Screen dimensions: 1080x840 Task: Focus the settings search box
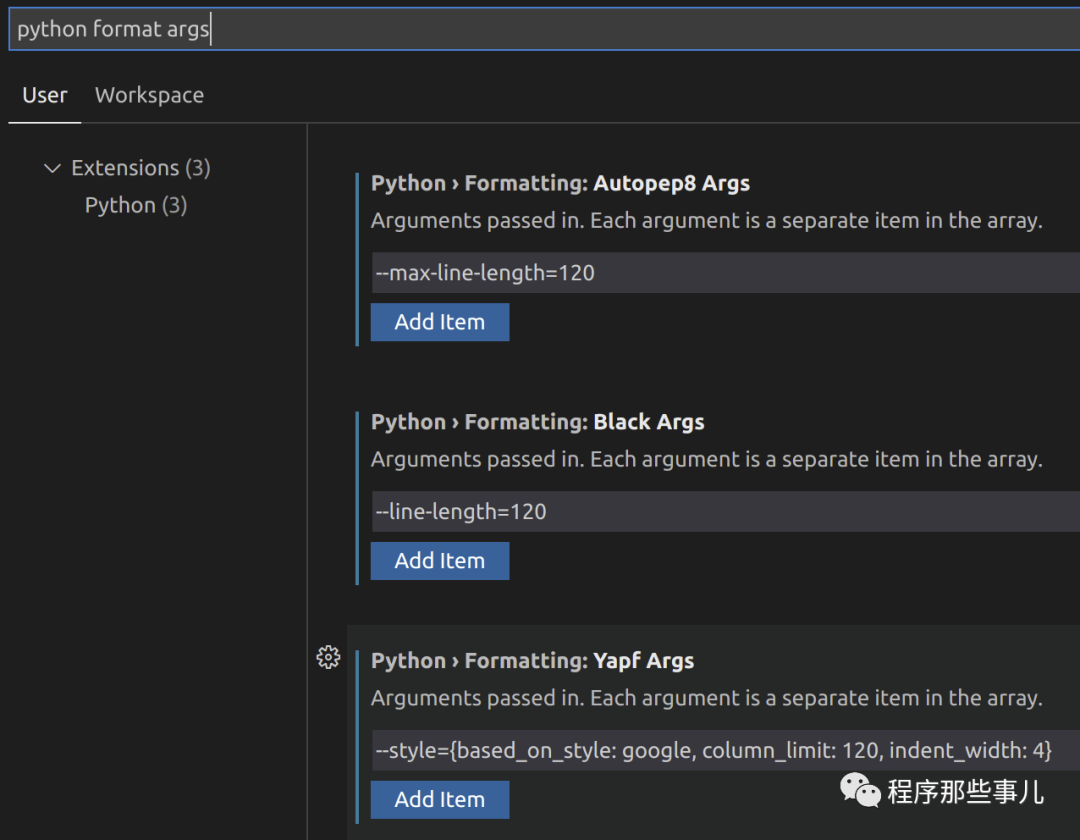coord(544,29)
